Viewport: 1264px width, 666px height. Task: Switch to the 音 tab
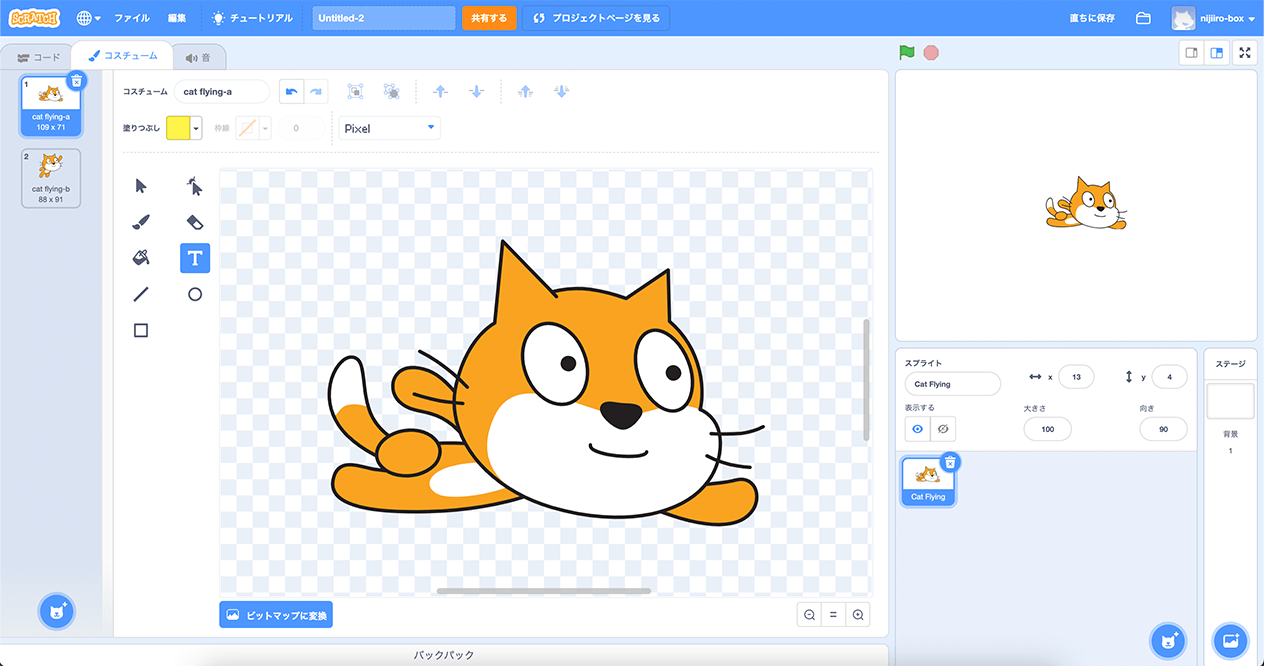(x=198, y=57)
